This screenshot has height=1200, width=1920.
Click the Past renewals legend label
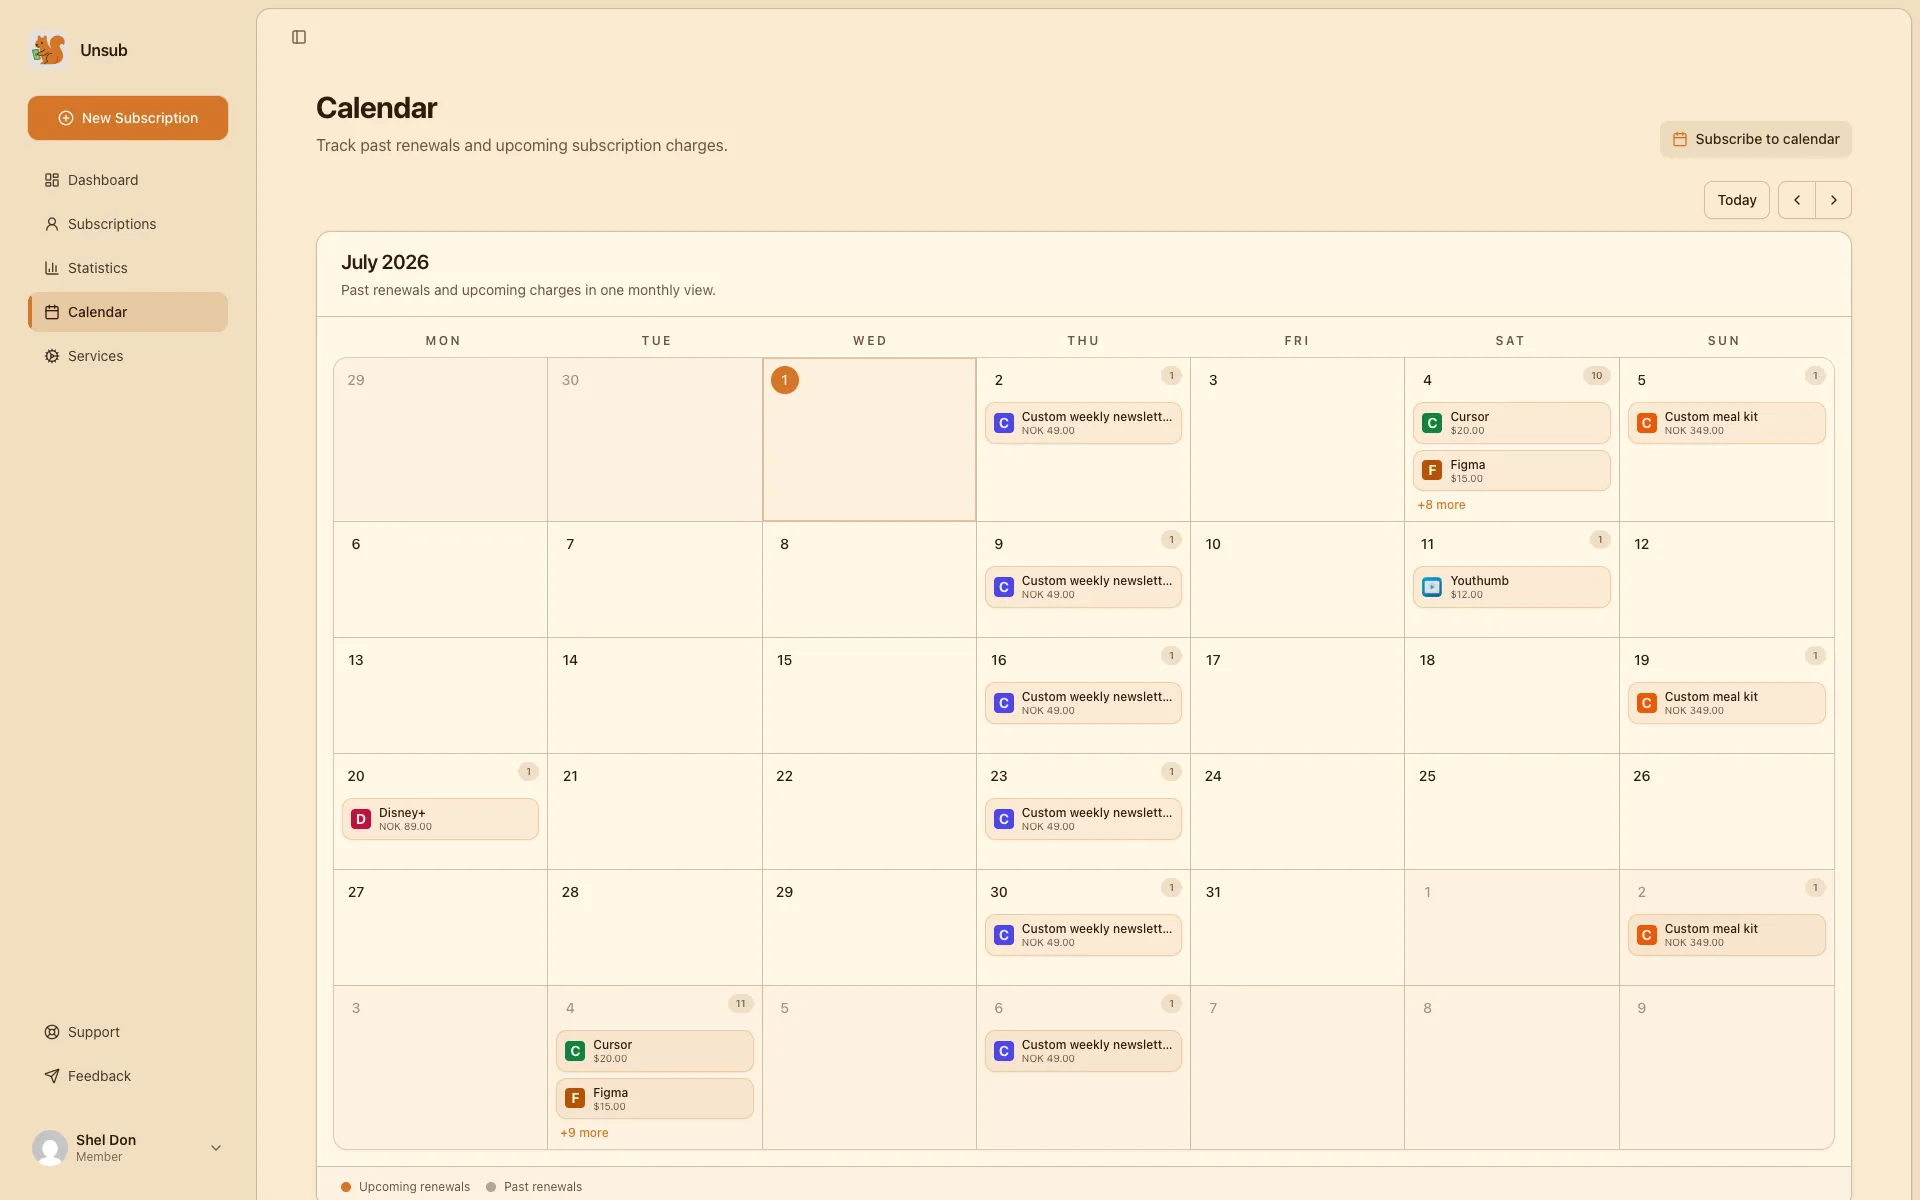pyautogui.click(x=543, y=1187)
